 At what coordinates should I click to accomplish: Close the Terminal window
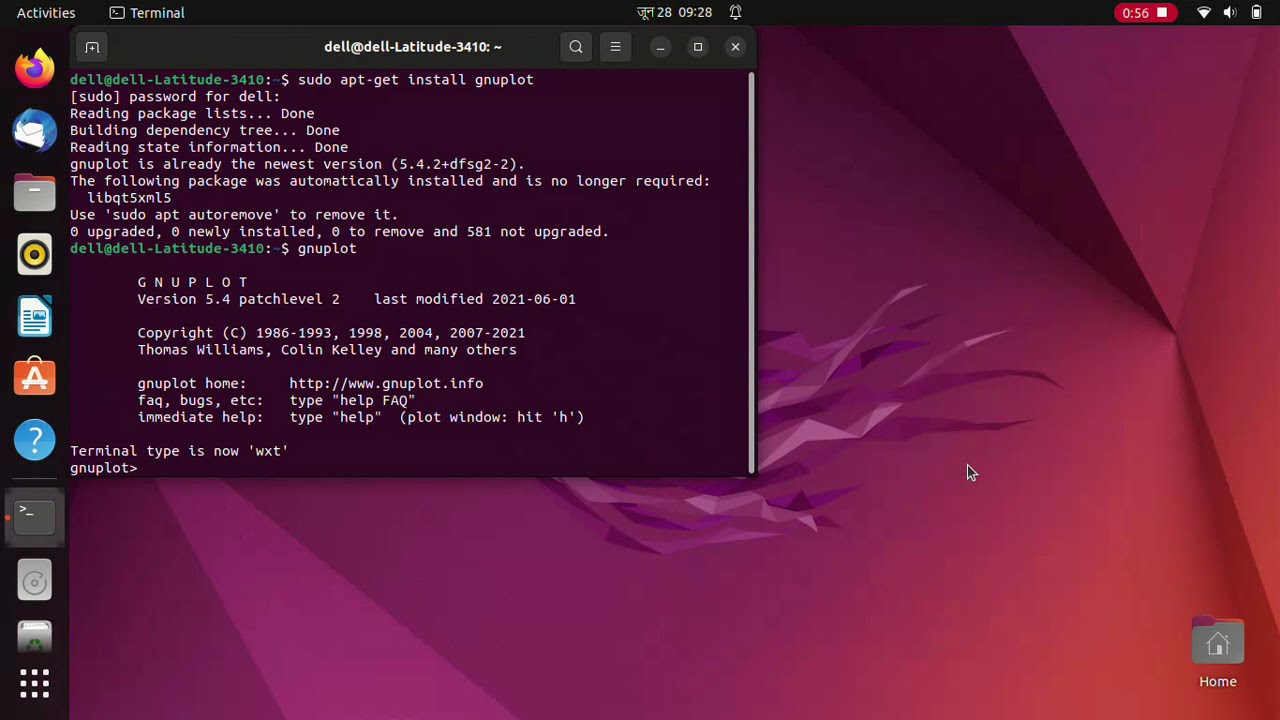[x=735, y=47]
